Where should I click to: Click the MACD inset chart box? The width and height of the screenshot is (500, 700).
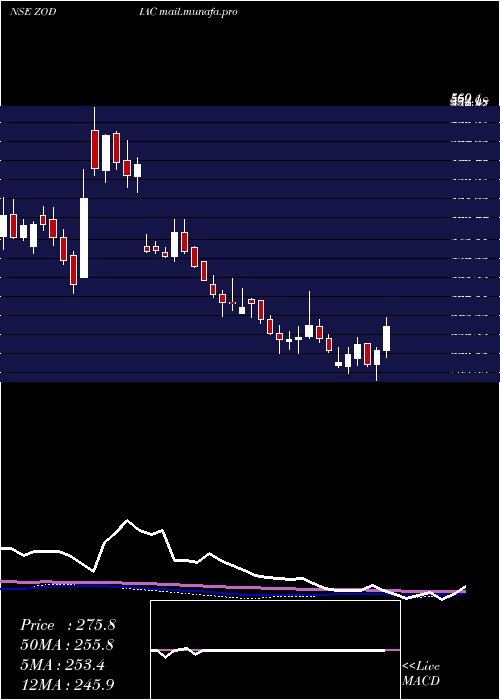coord(275,650)
